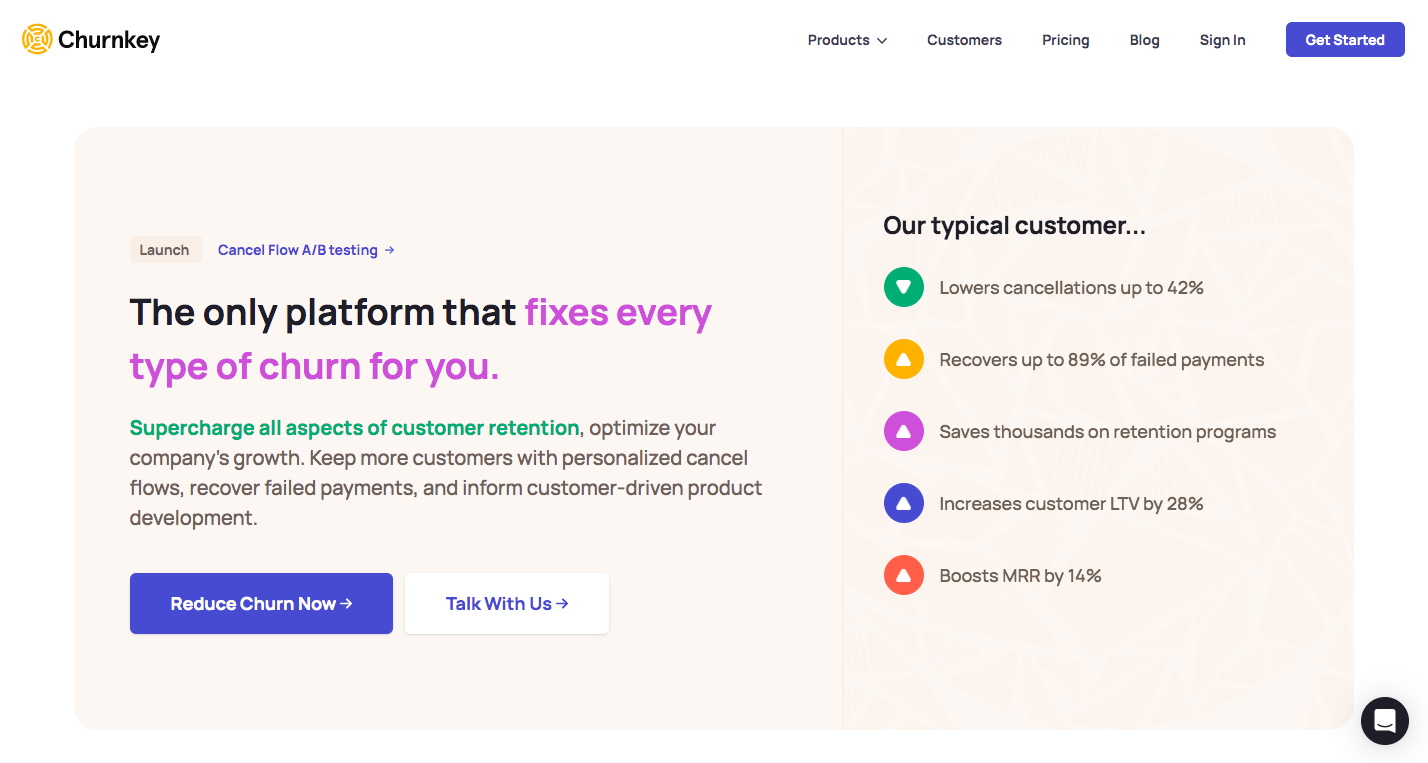Click the Launch badge
The width and height of the screenshot is (1428, 763).
(x=165, y=250)
